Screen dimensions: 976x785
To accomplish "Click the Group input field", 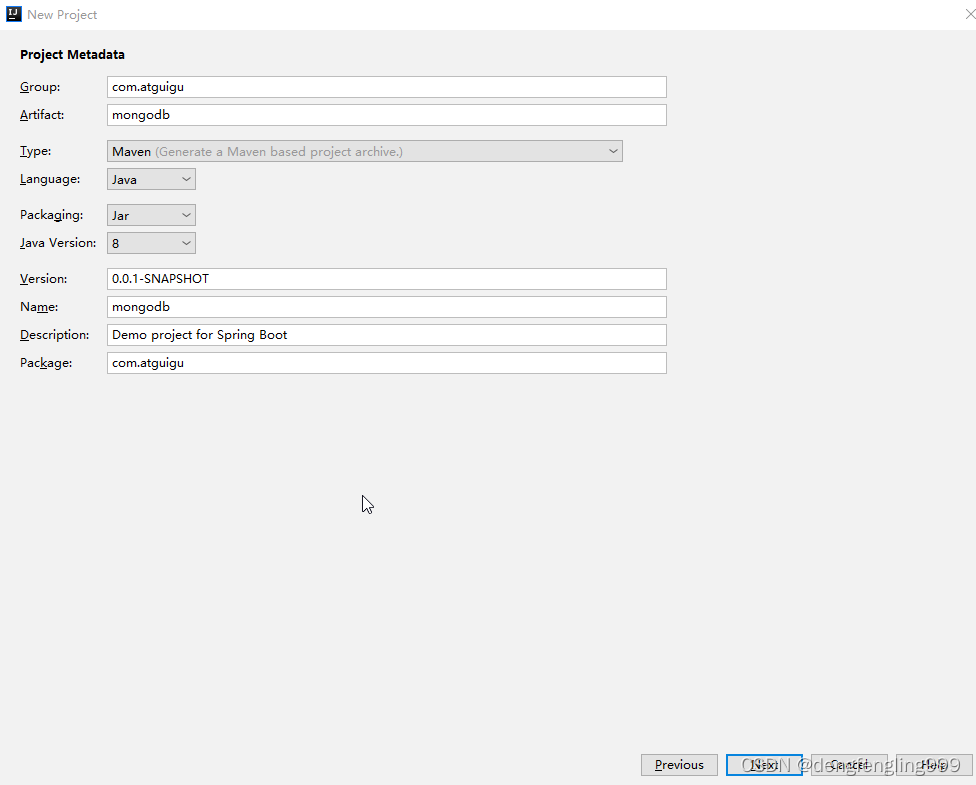I will [x=387, y=87].
